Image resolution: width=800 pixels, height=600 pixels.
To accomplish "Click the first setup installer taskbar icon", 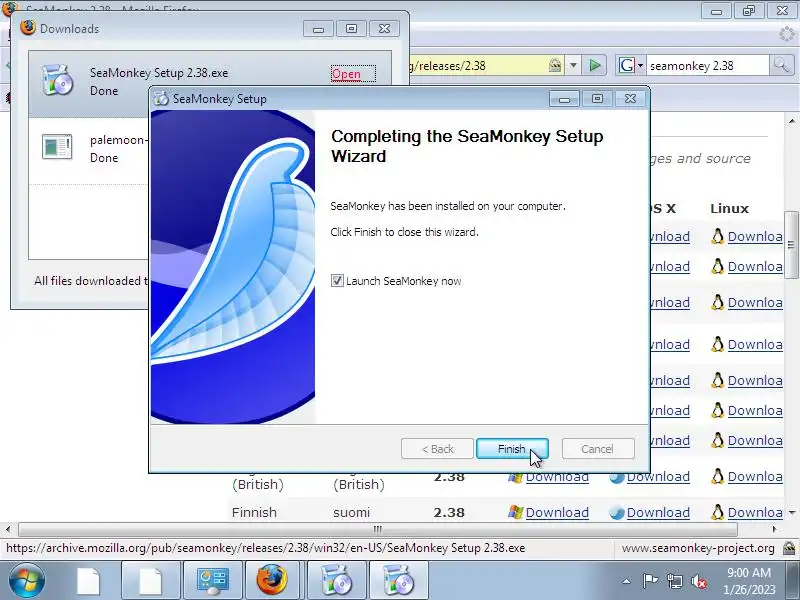I will click(336, 581).
